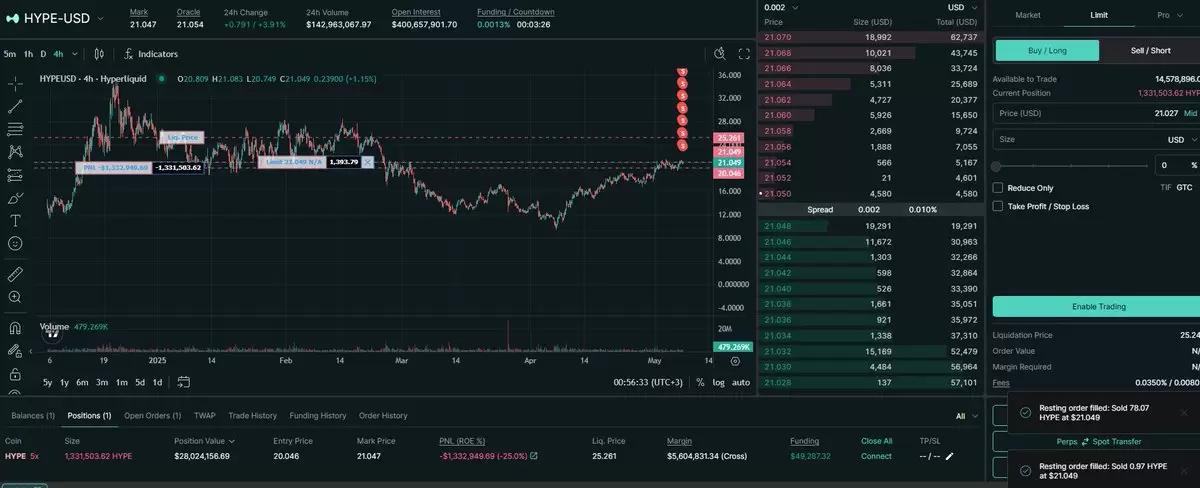Toggle auto scale on chart

tap(740, 382)
